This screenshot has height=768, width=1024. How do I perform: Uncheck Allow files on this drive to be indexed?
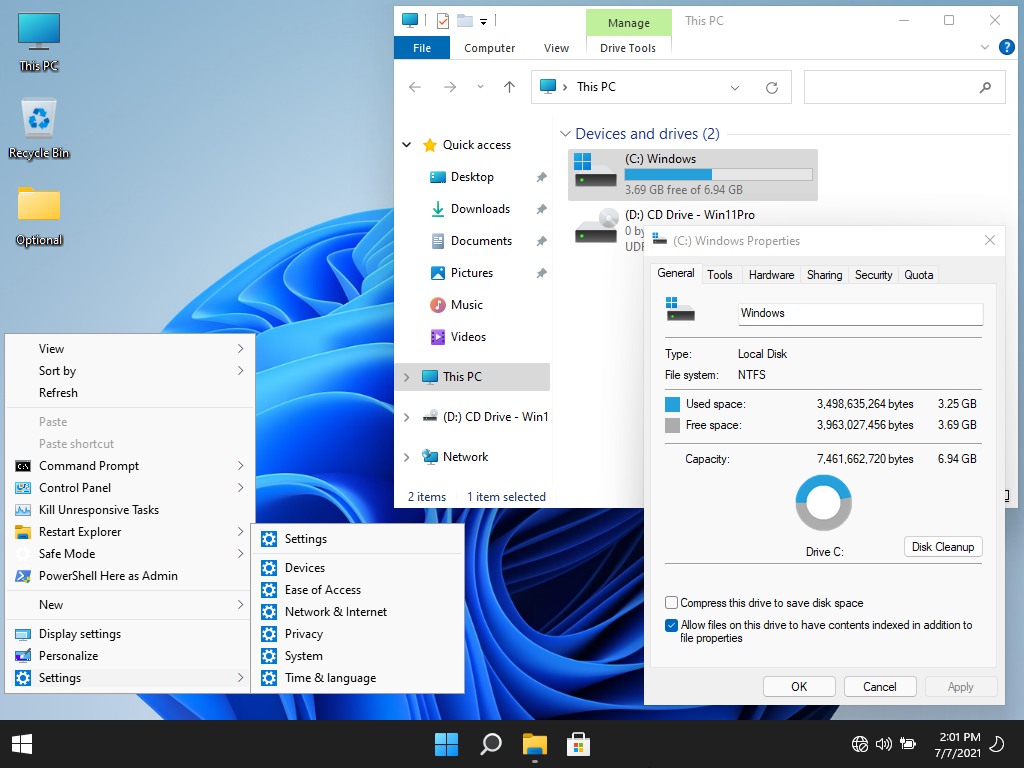click(671, 625)
